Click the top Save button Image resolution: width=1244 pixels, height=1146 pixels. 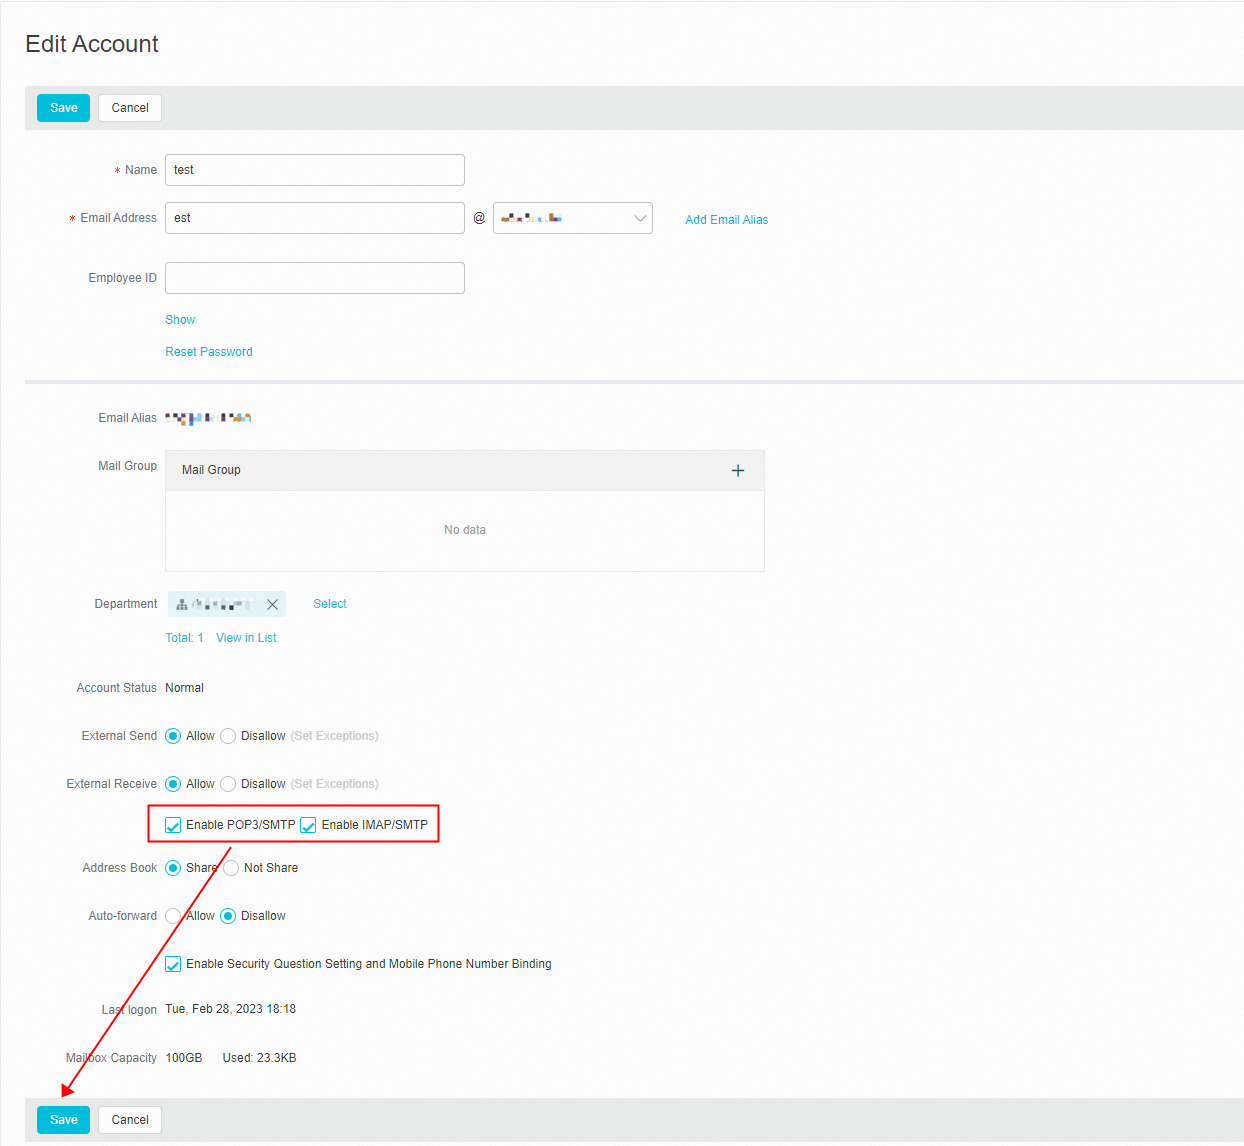click(64, 108)
